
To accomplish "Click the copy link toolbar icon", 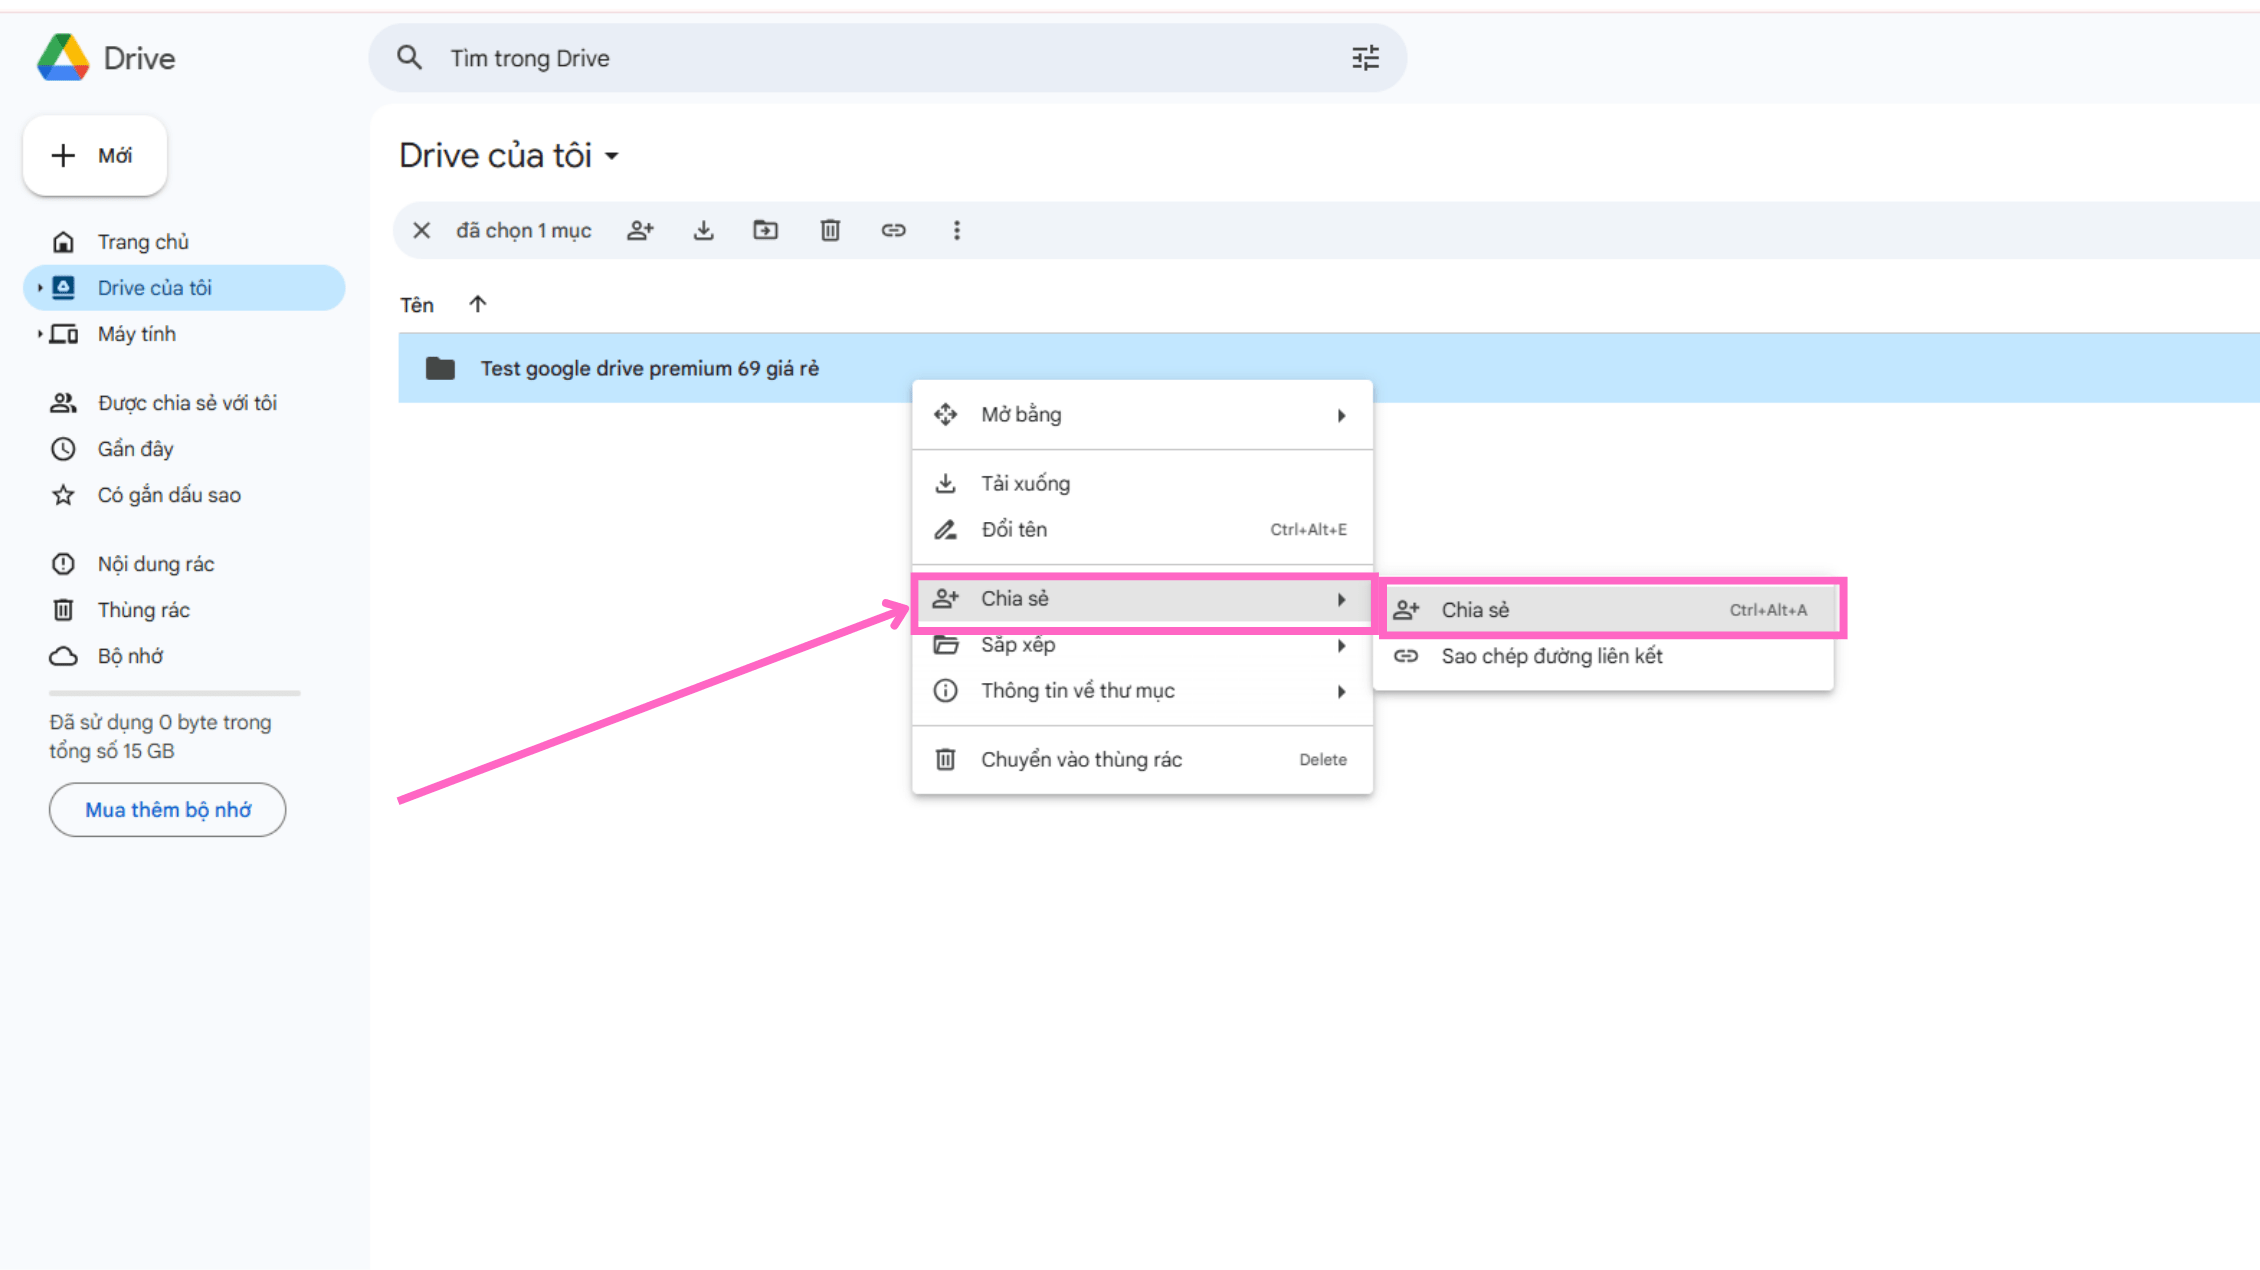I will [x=893, y=231].
